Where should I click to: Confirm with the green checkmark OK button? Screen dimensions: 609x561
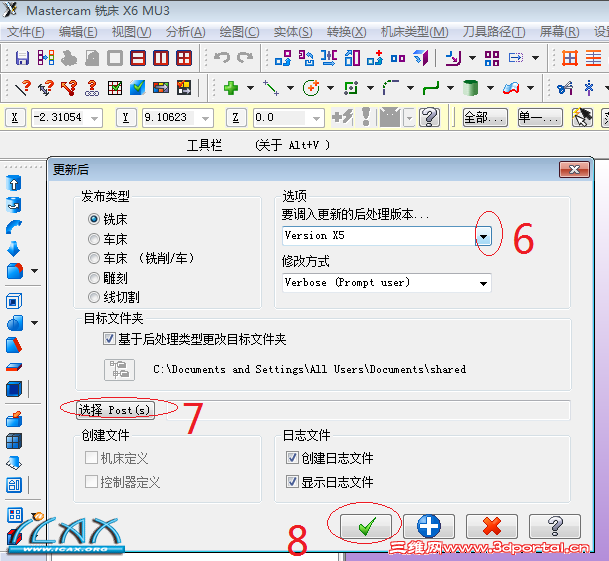coord(366,526)
